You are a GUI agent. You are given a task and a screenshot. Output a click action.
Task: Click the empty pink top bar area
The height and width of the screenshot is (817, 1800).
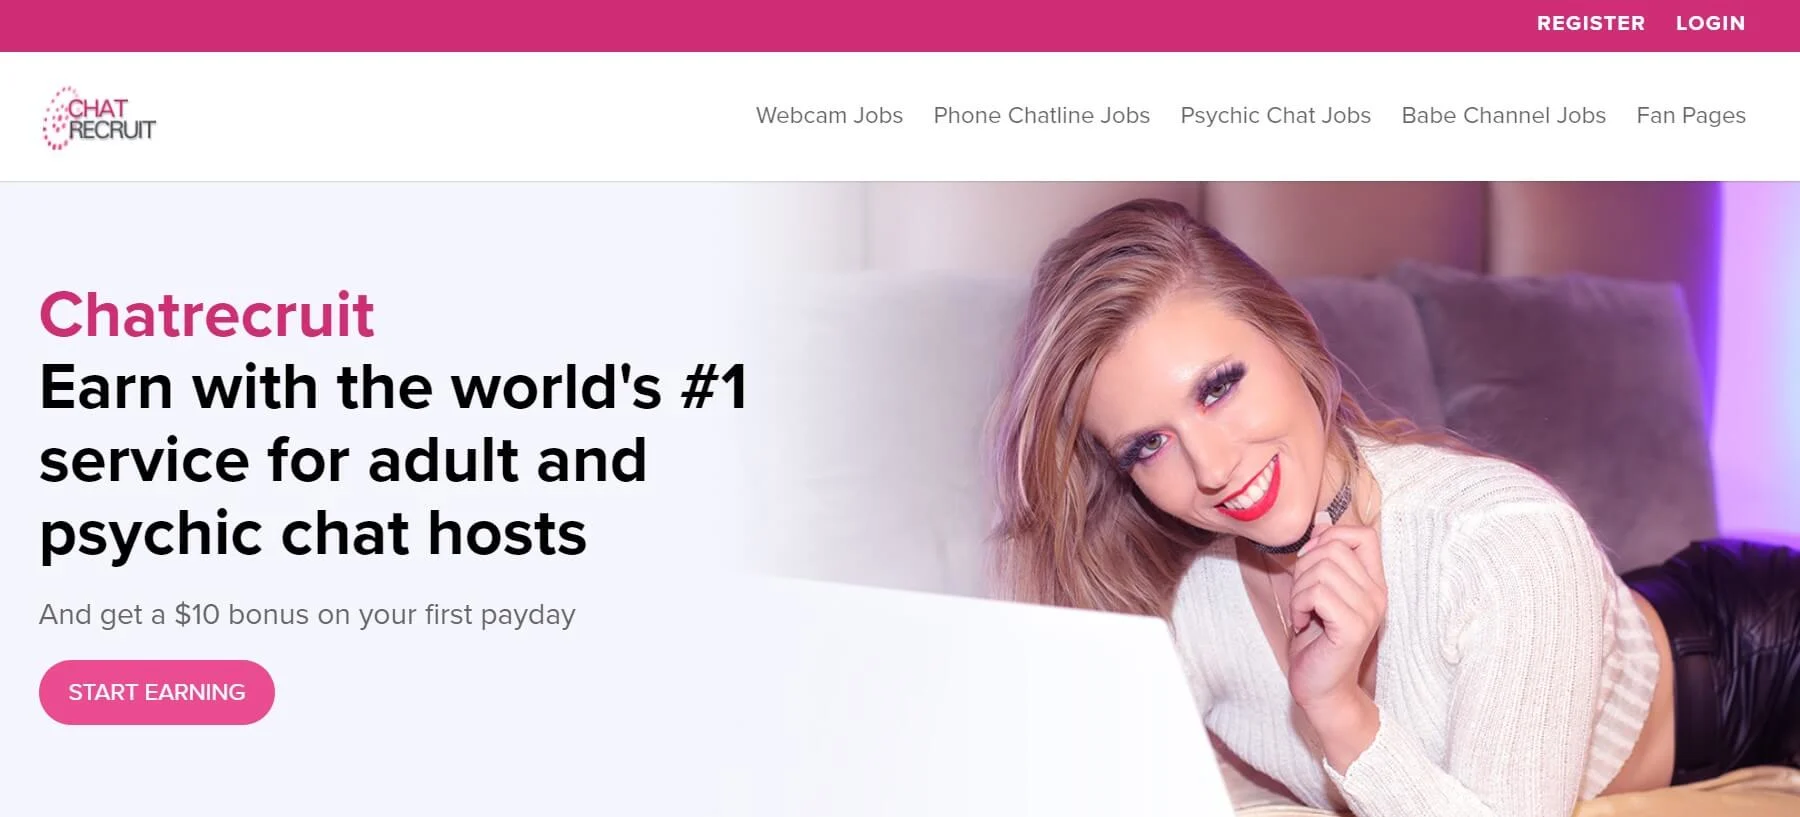[x=760, y=25]
